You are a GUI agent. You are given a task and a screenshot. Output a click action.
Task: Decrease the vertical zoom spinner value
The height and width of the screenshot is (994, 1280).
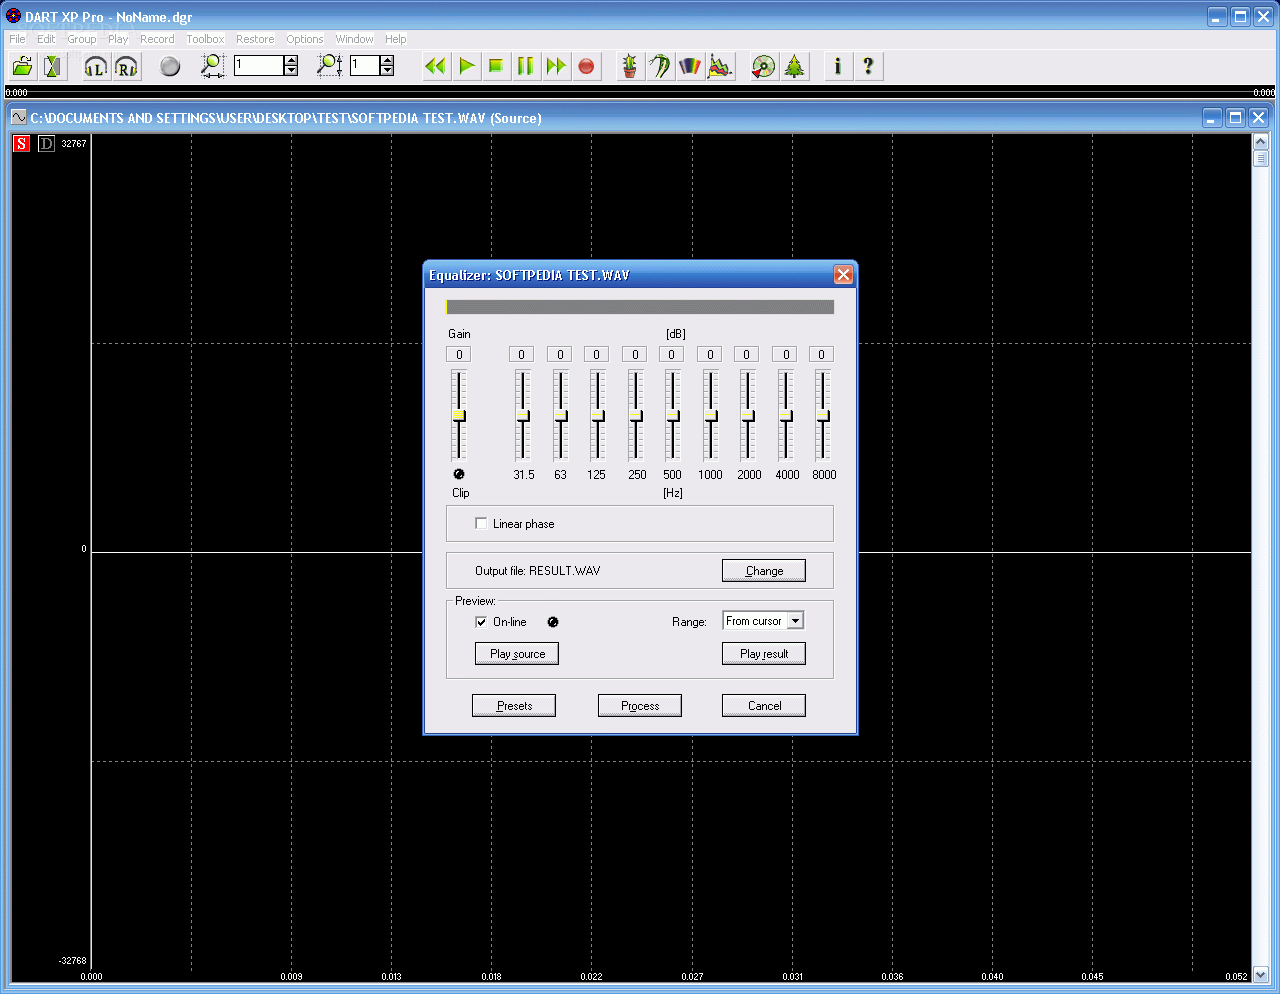click(387, 71)
